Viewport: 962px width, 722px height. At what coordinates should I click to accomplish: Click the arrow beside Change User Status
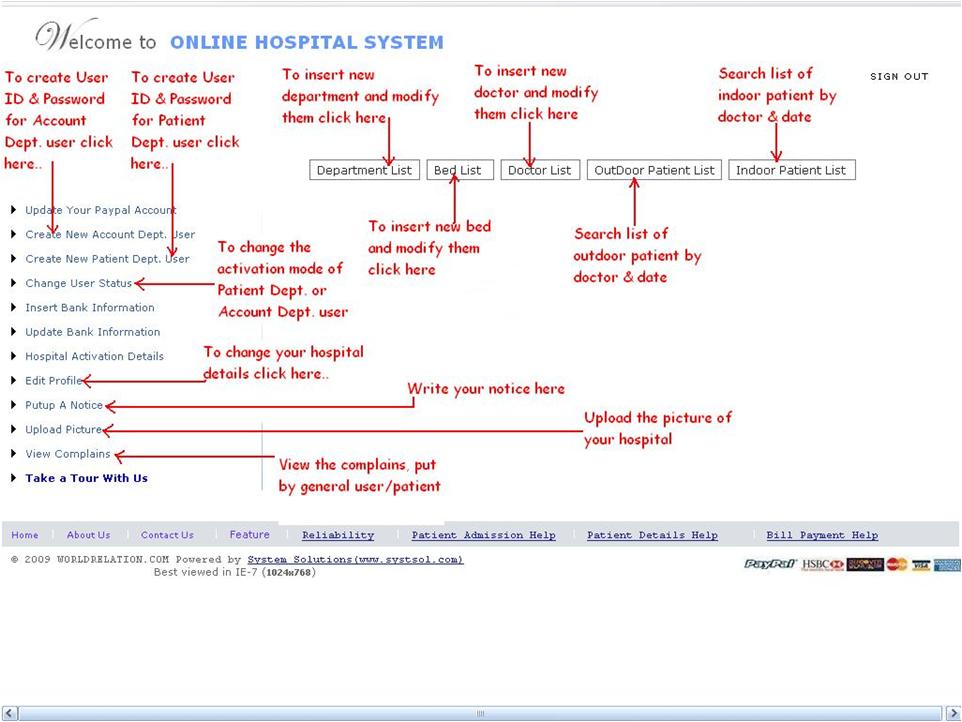(x=13, y=283)
